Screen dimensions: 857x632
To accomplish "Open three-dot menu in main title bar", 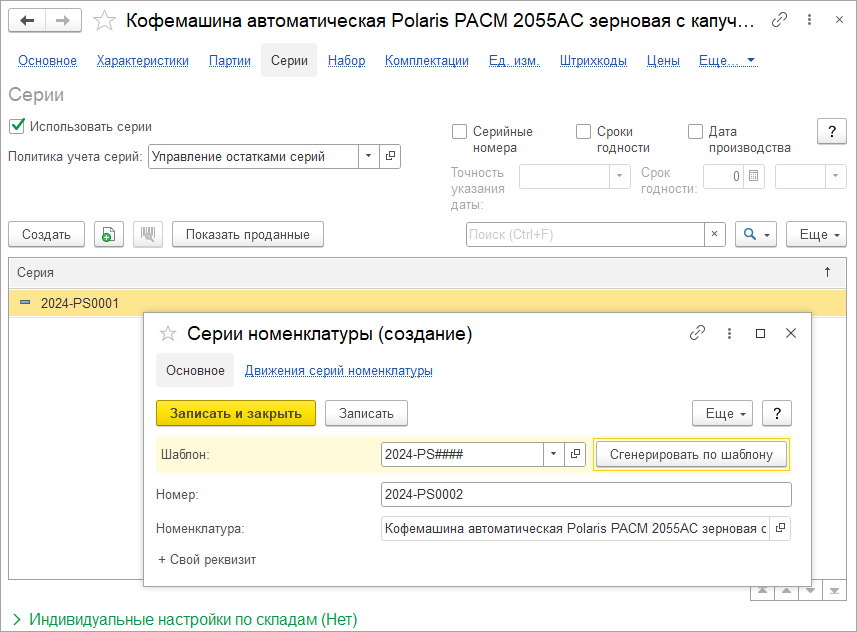I will 809,20.
